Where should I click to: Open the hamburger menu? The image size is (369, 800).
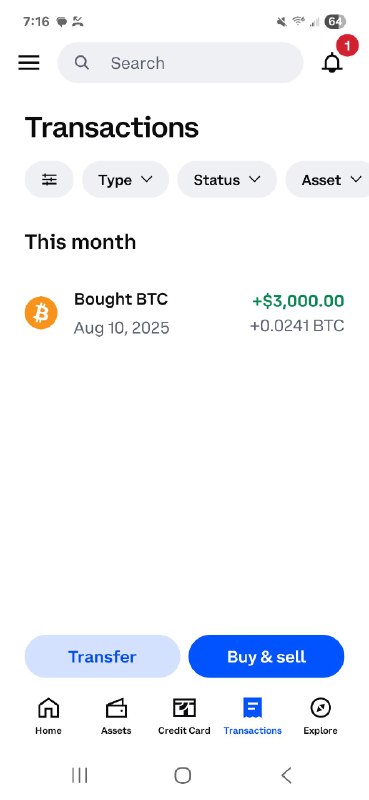(x=29, y=63)
